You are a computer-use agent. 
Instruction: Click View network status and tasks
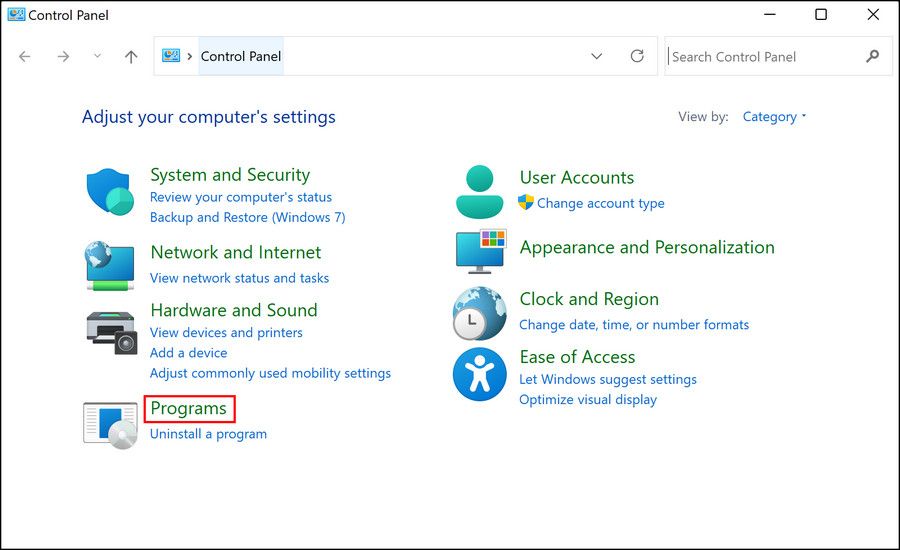coord(239,278)
